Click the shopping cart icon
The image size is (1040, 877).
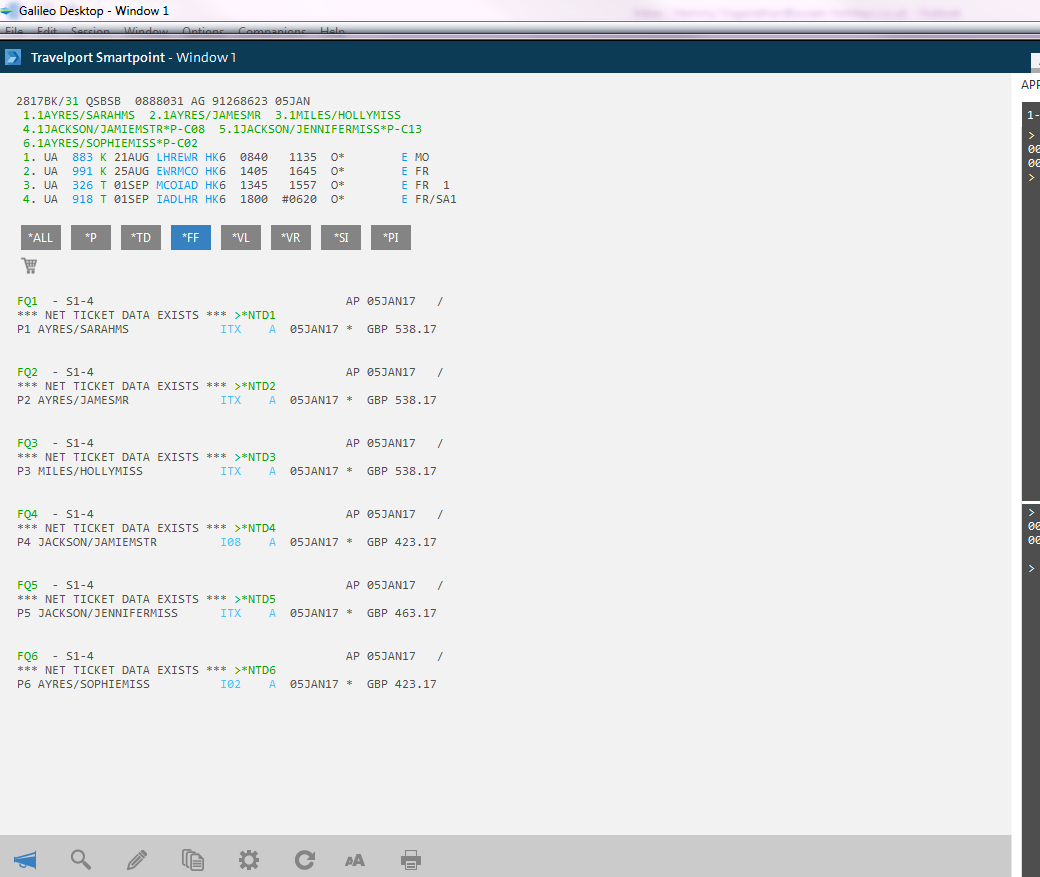(29, 265)
